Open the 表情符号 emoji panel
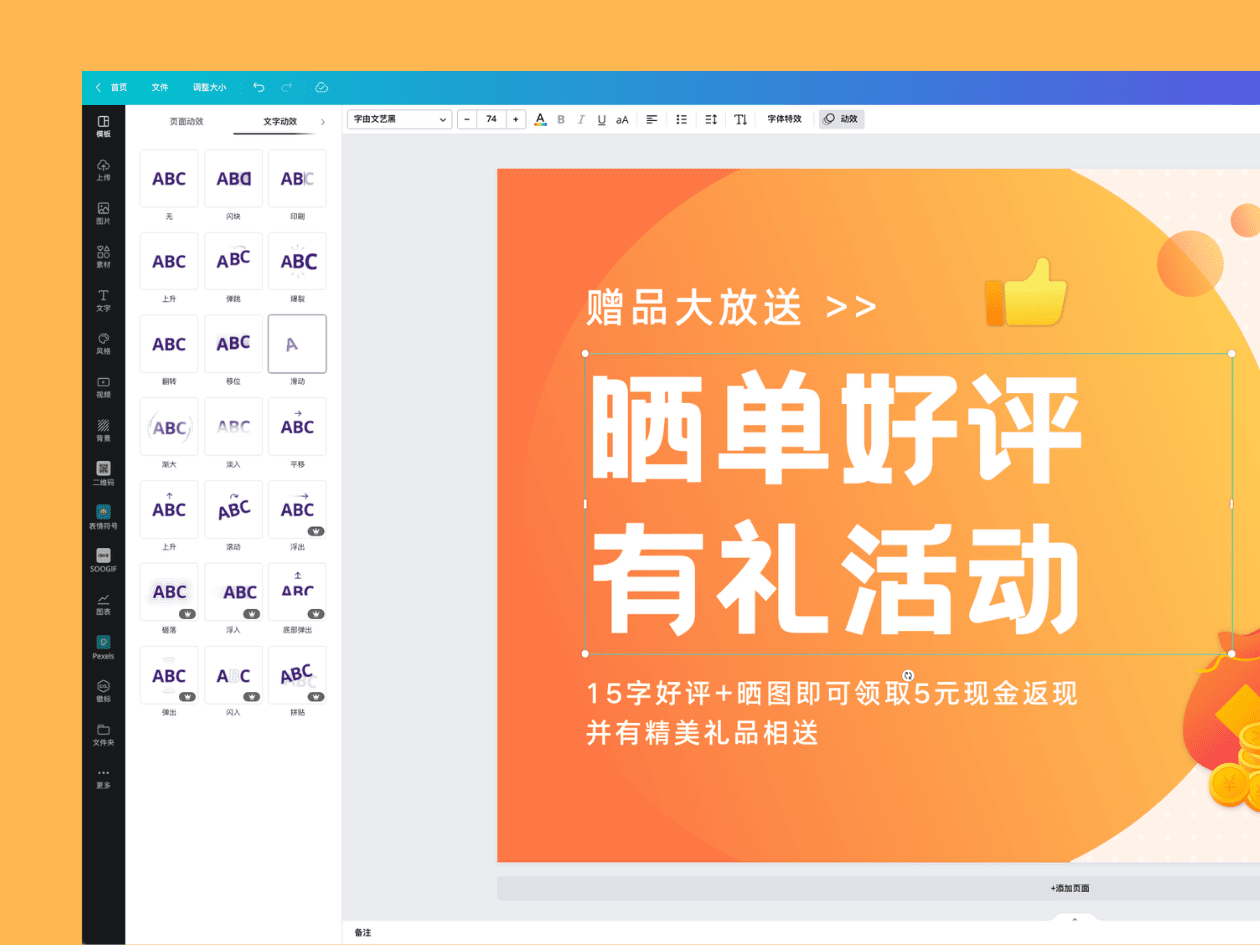Screen dimensions: 1260x945 pos(103,517)
